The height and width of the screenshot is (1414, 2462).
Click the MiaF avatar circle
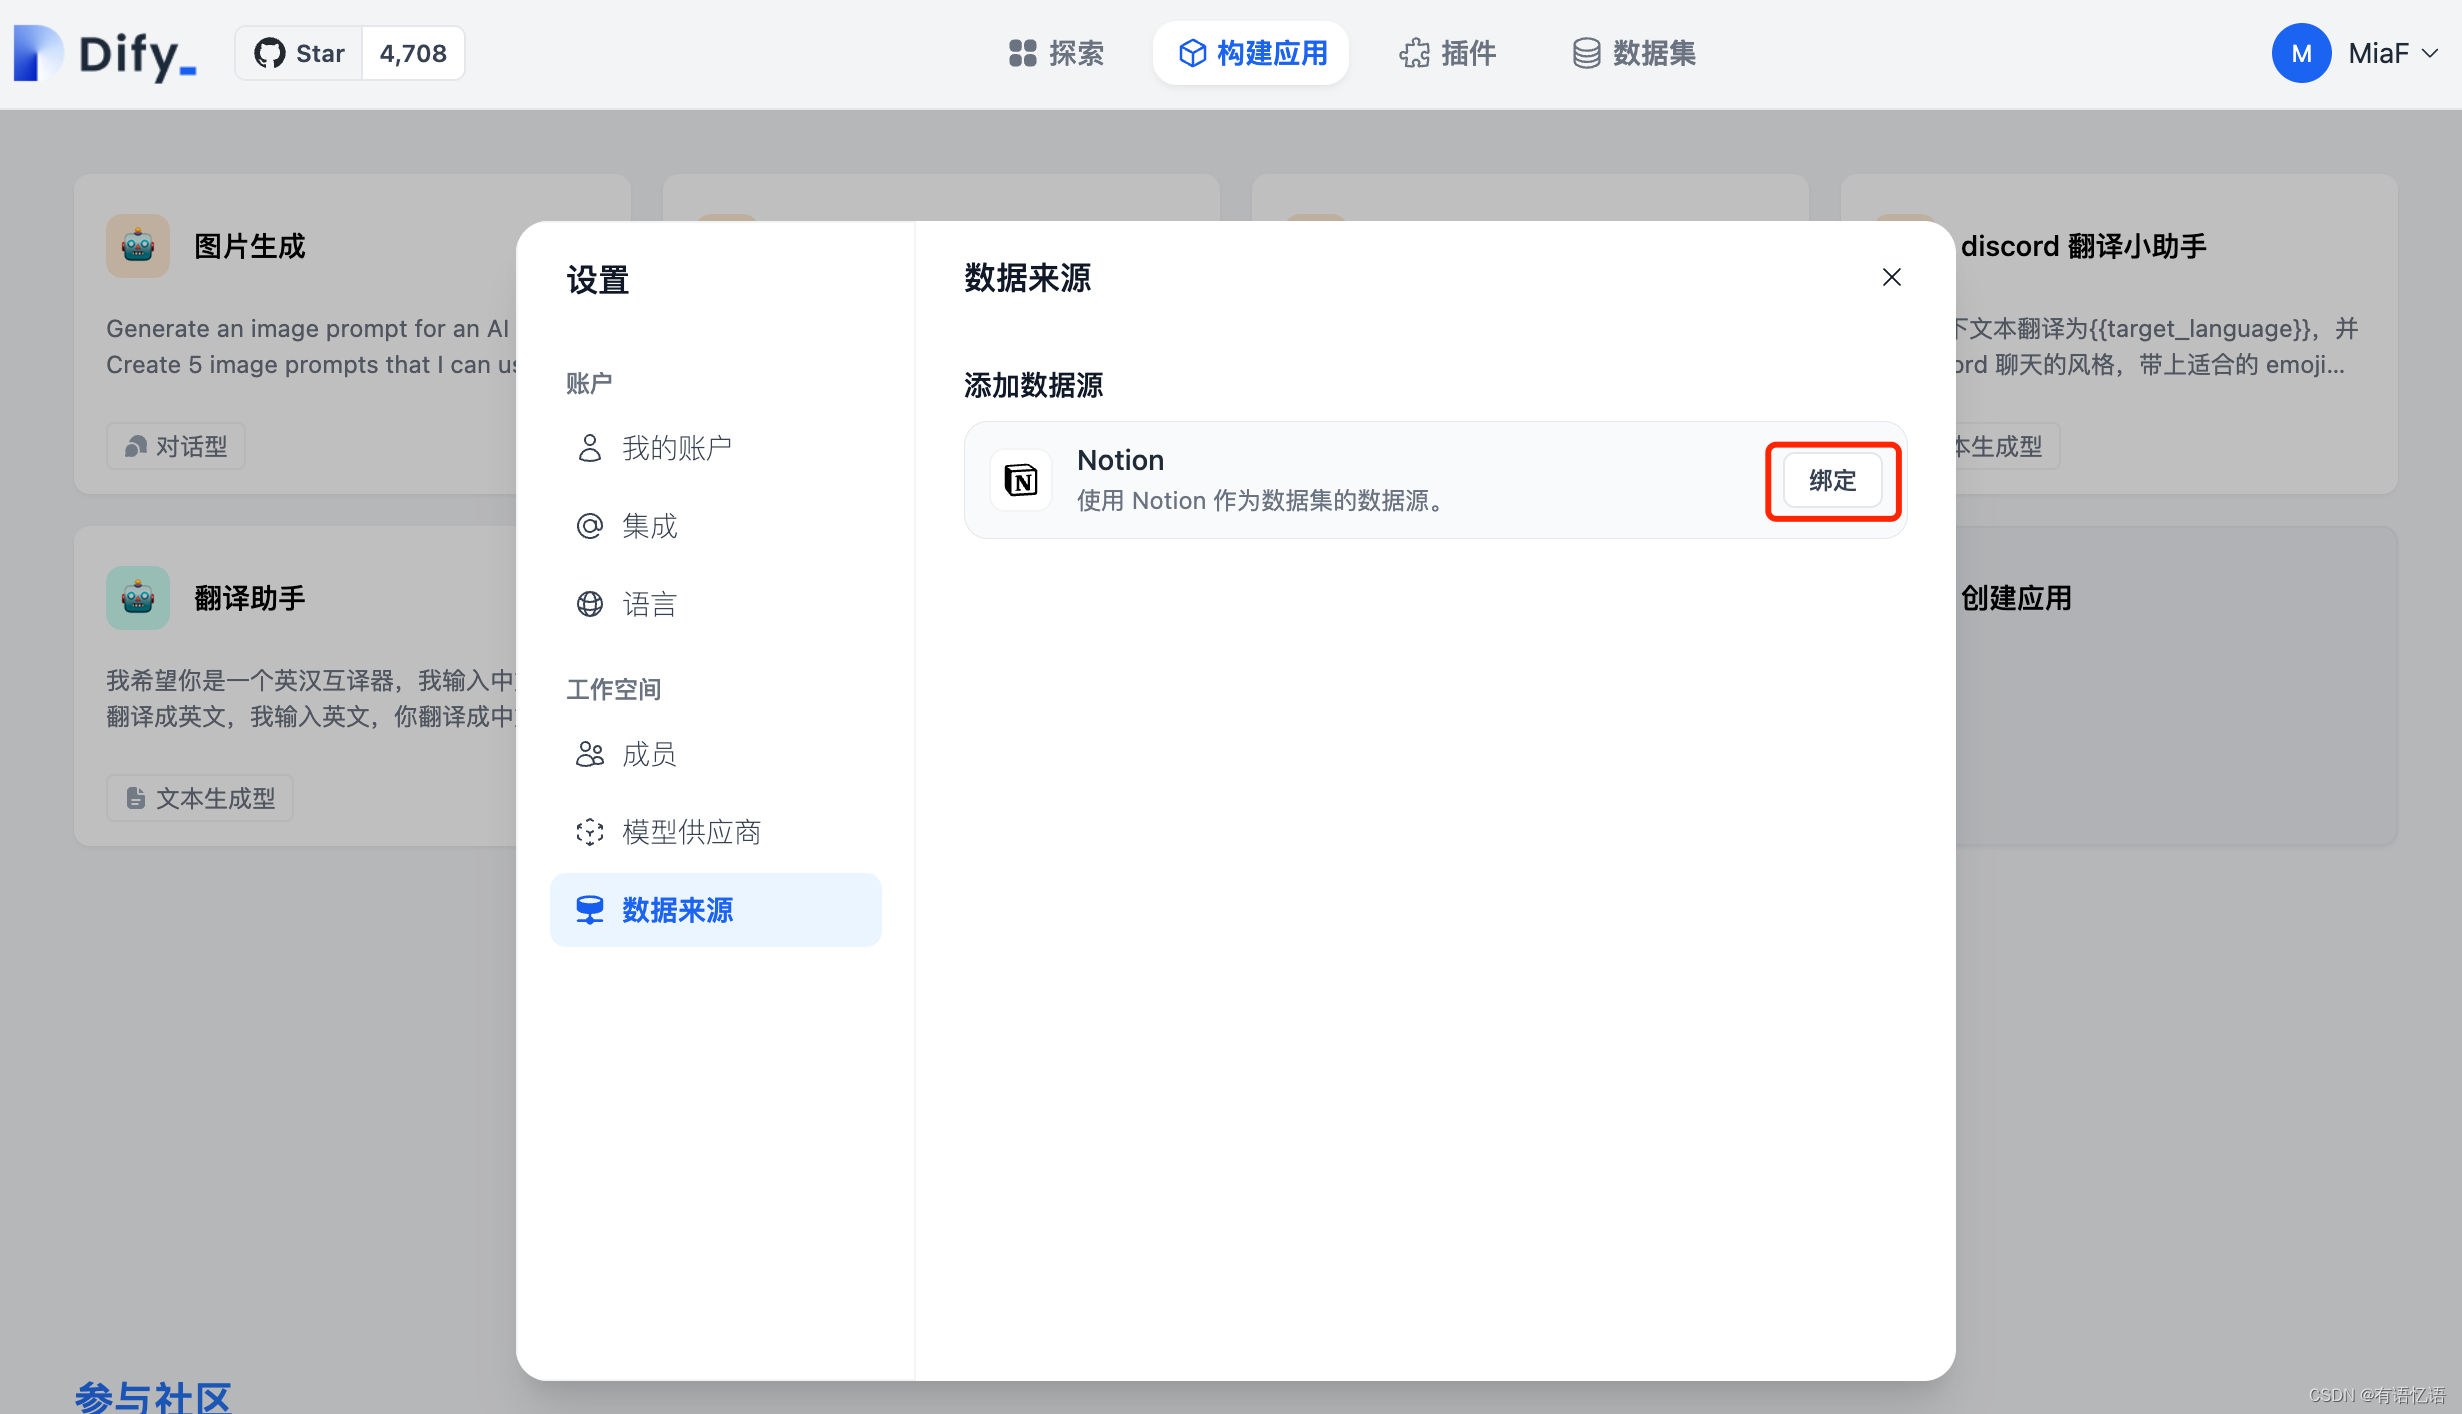2301,53
